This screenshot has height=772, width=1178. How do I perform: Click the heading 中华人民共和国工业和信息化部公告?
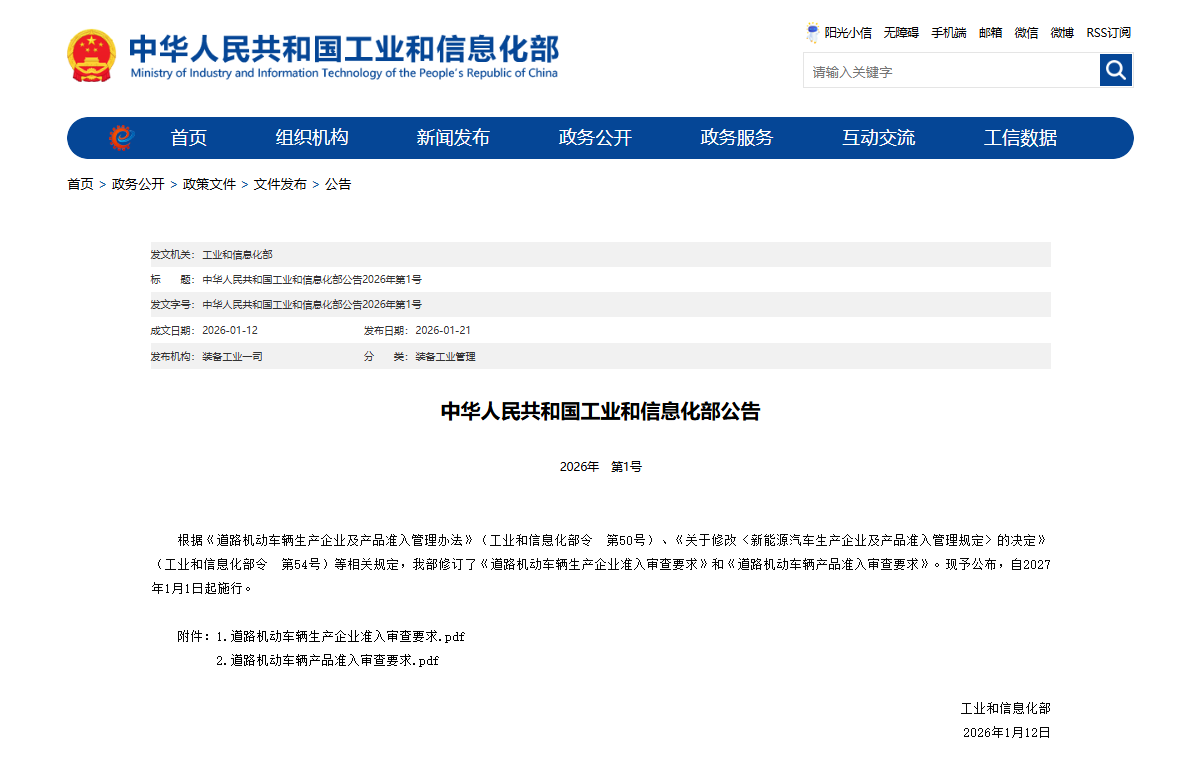coord(600,412)
